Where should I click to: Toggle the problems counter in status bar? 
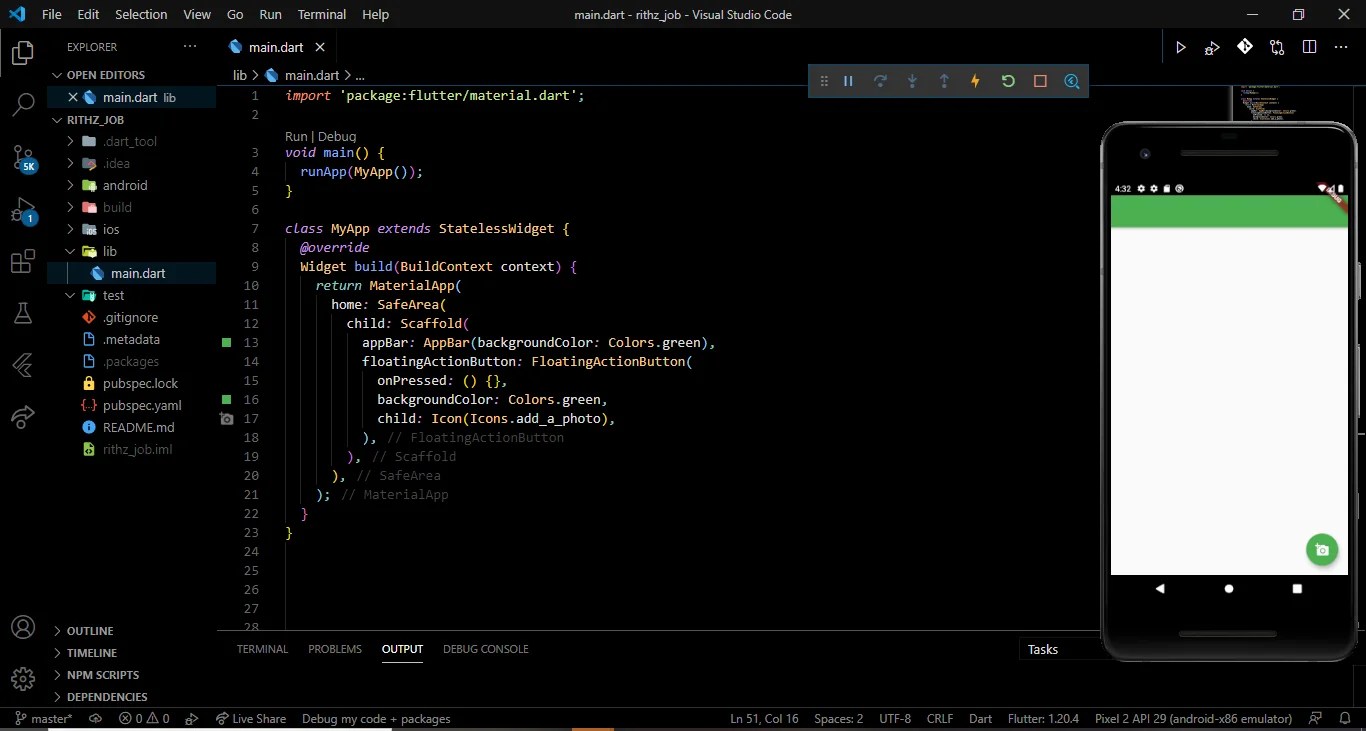(x=145, y=718)
